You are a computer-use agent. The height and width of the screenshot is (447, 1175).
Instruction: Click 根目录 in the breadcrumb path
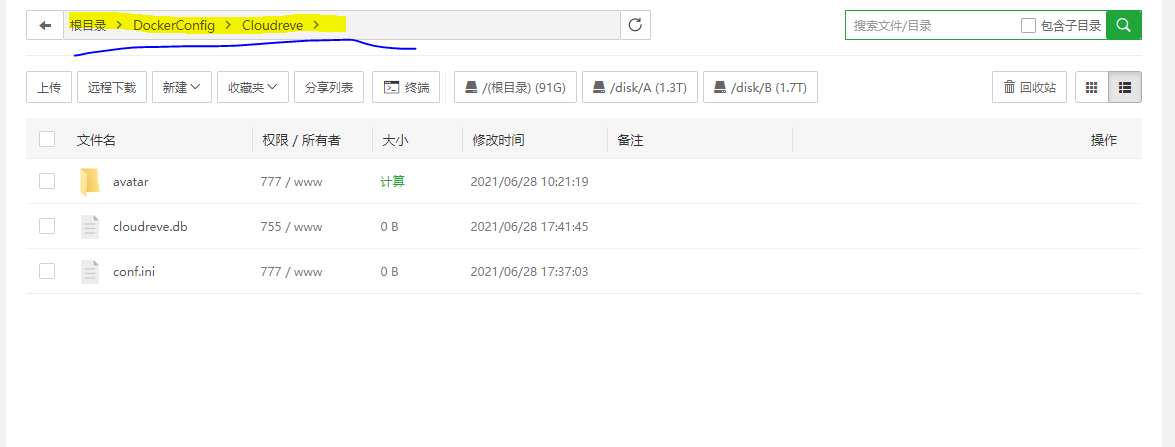click(88, 25)
